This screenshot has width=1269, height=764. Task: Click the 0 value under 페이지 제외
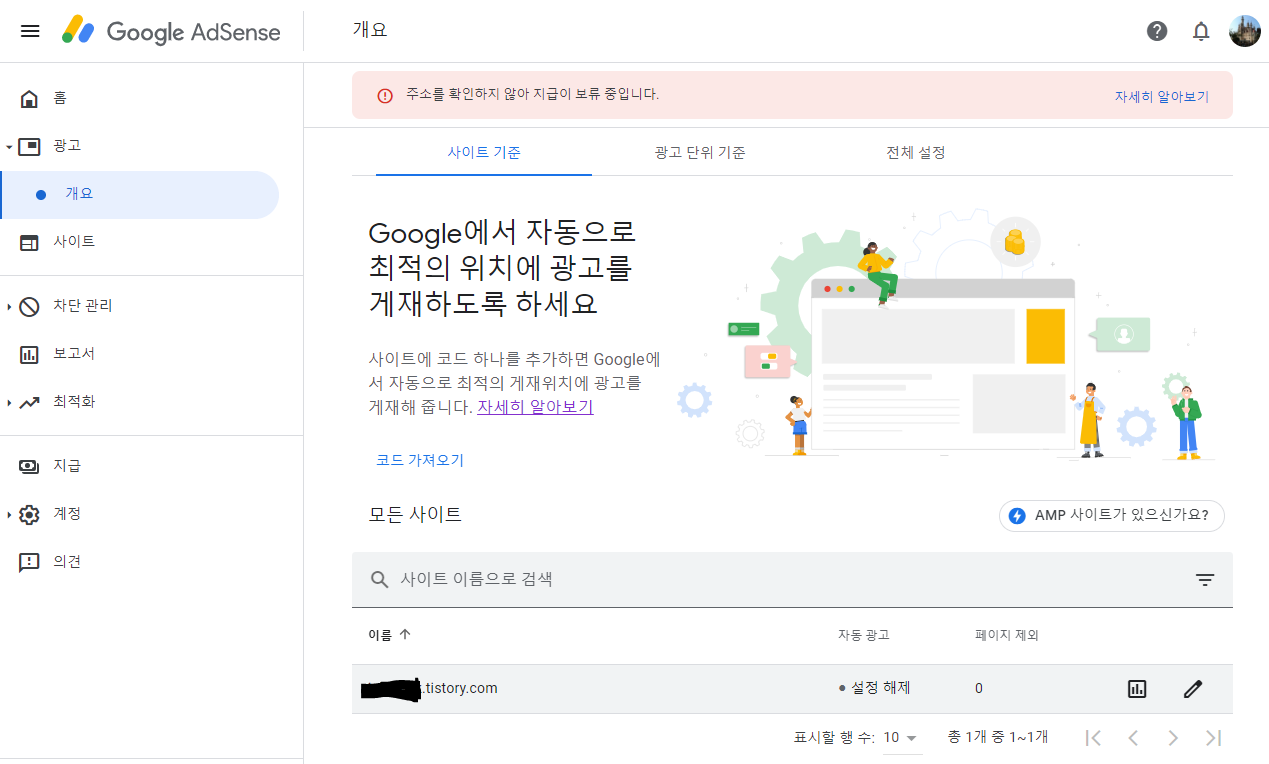[x=979, y=688]
